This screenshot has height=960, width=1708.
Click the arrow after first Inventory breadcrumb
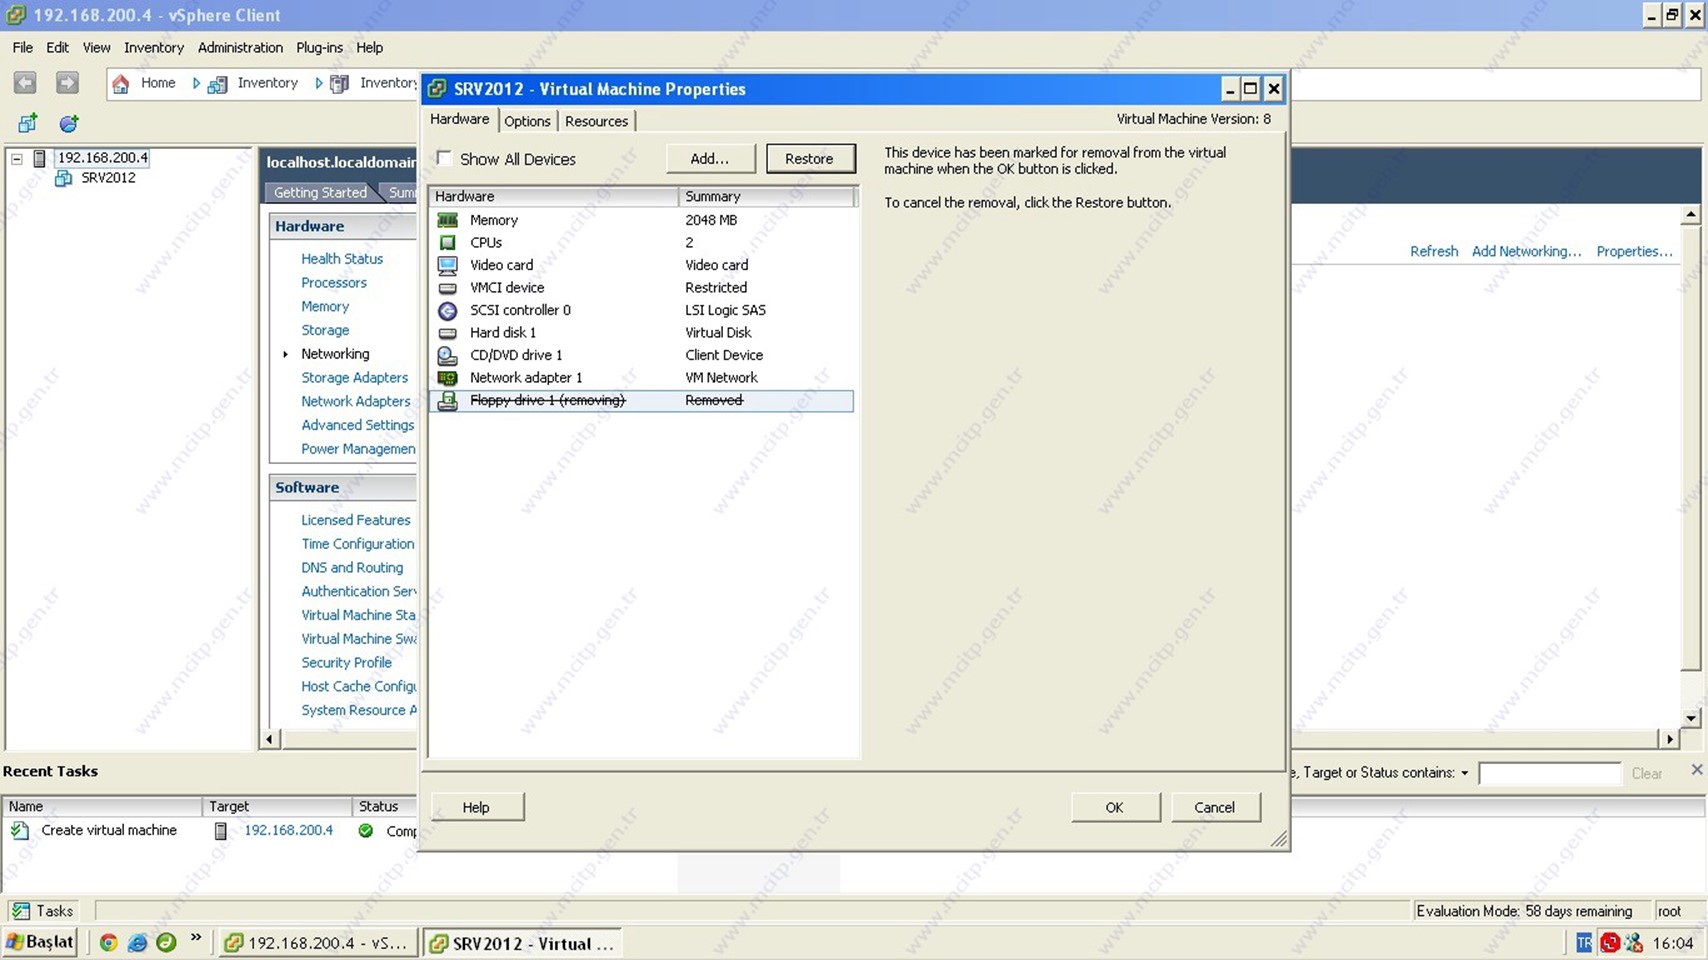click(318, 84)
